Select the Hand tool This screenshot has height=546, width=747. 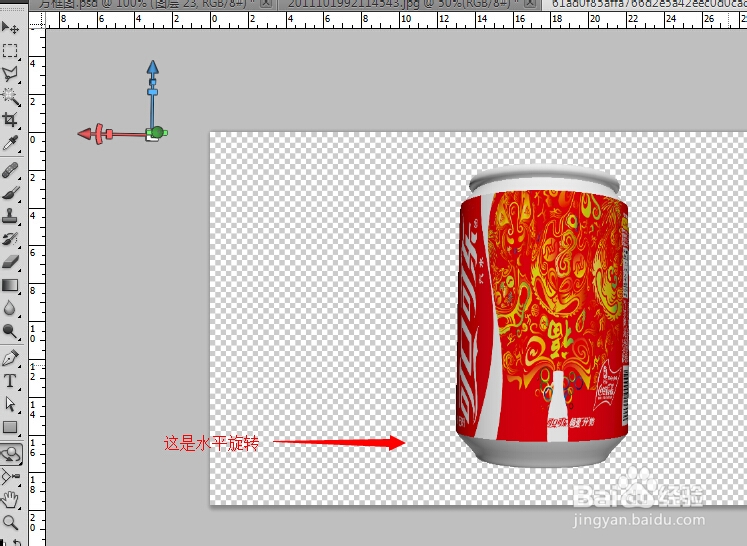tap(10, 499)
